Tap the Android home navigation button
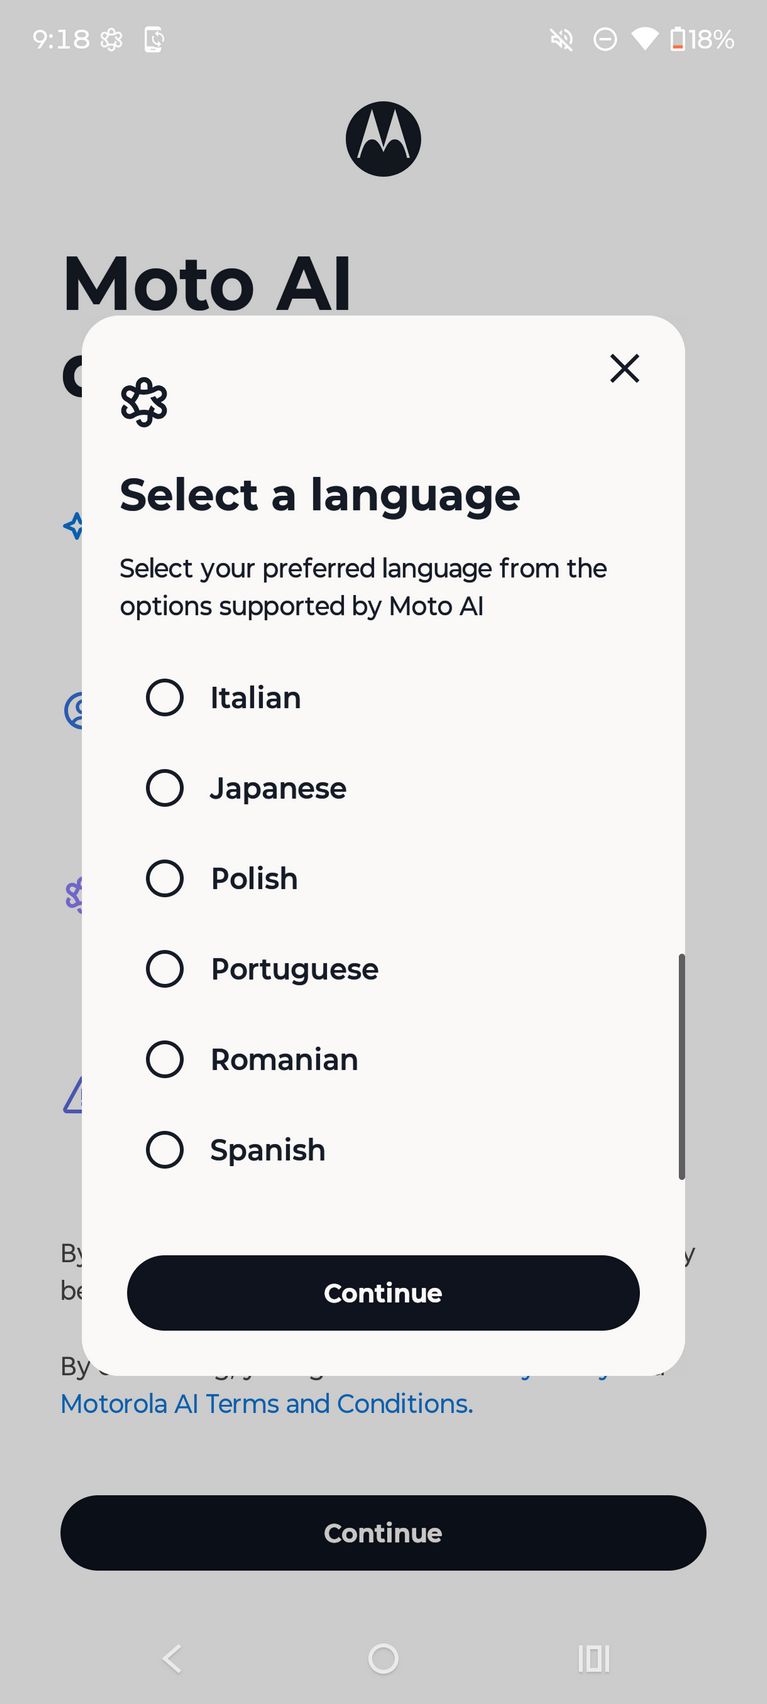Screen dimensions: 767x1704 [383, 1659]
